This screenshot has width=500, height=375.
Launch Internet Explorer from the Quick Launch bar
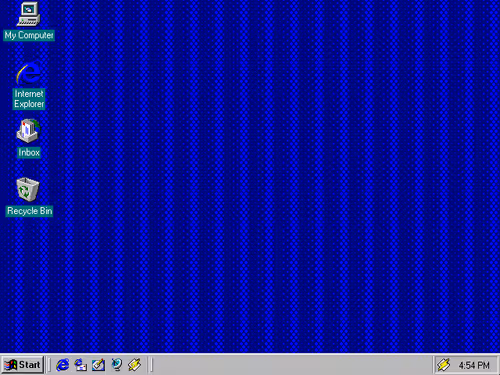(x=63, y=365)
